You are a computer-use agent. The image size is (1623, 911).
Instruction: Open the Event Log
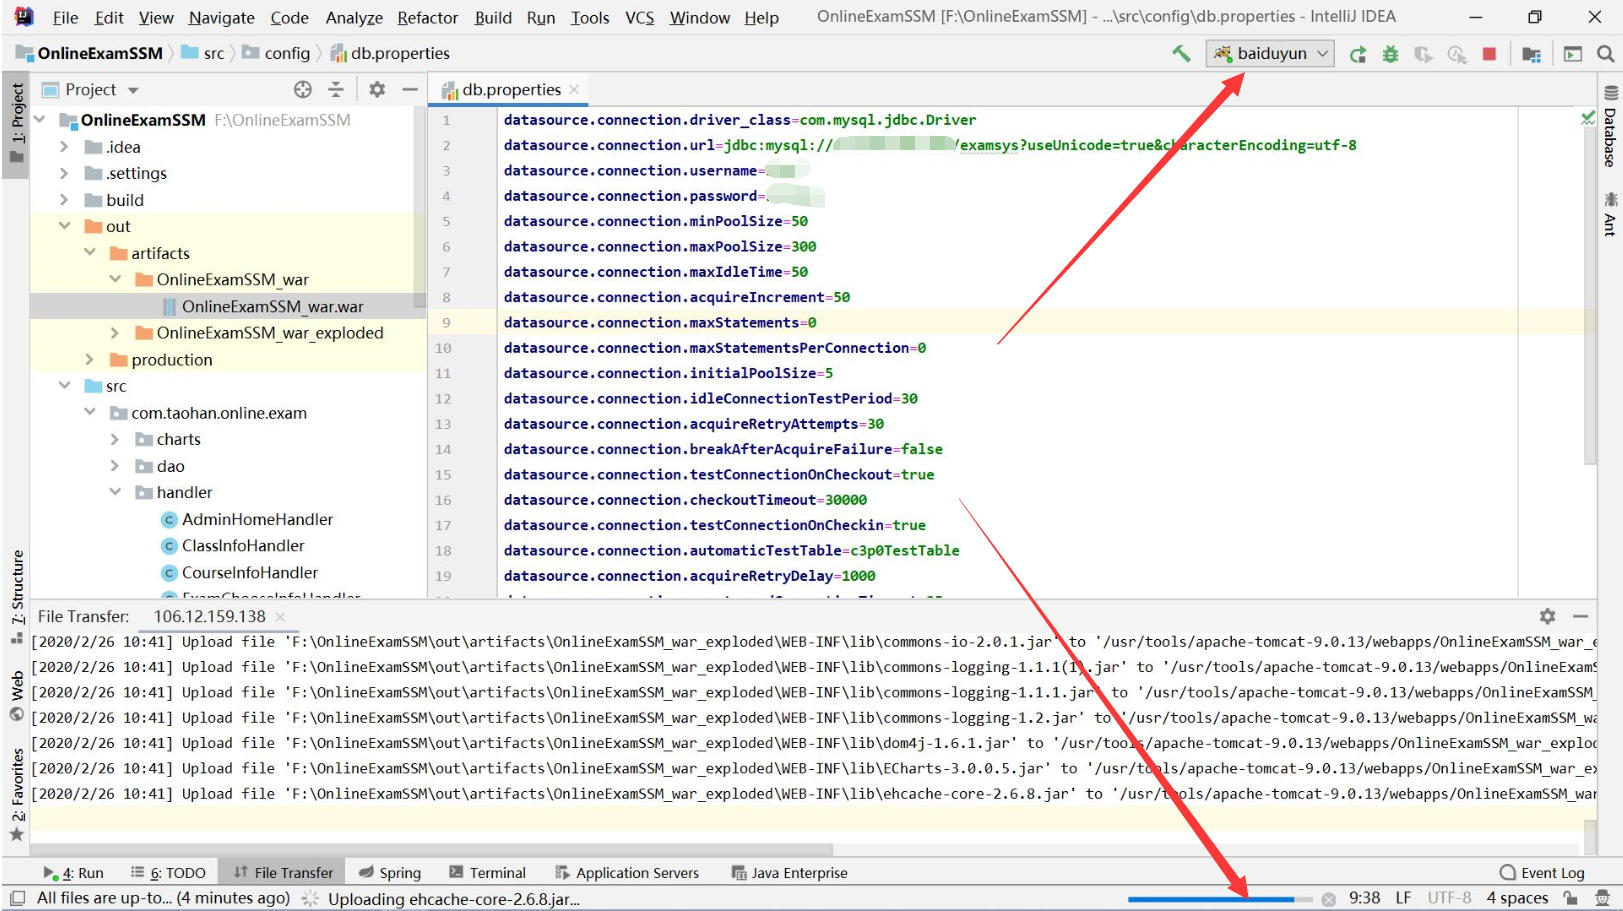(1542, 873)
